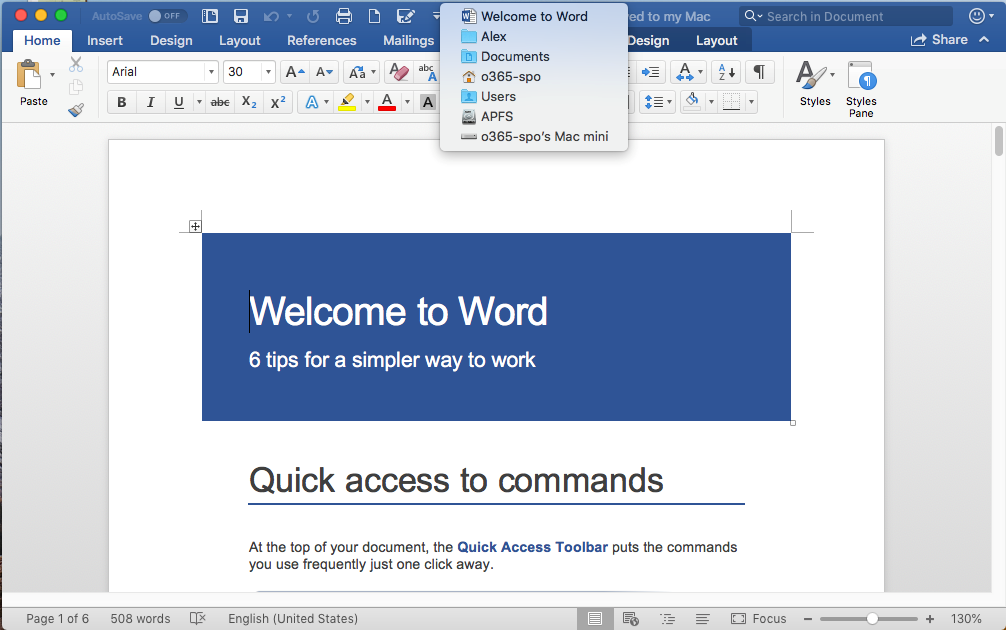The height and width of the screenshot is (630, 1006).
Task: Open the Insert tab
Action: click(105, 40)
